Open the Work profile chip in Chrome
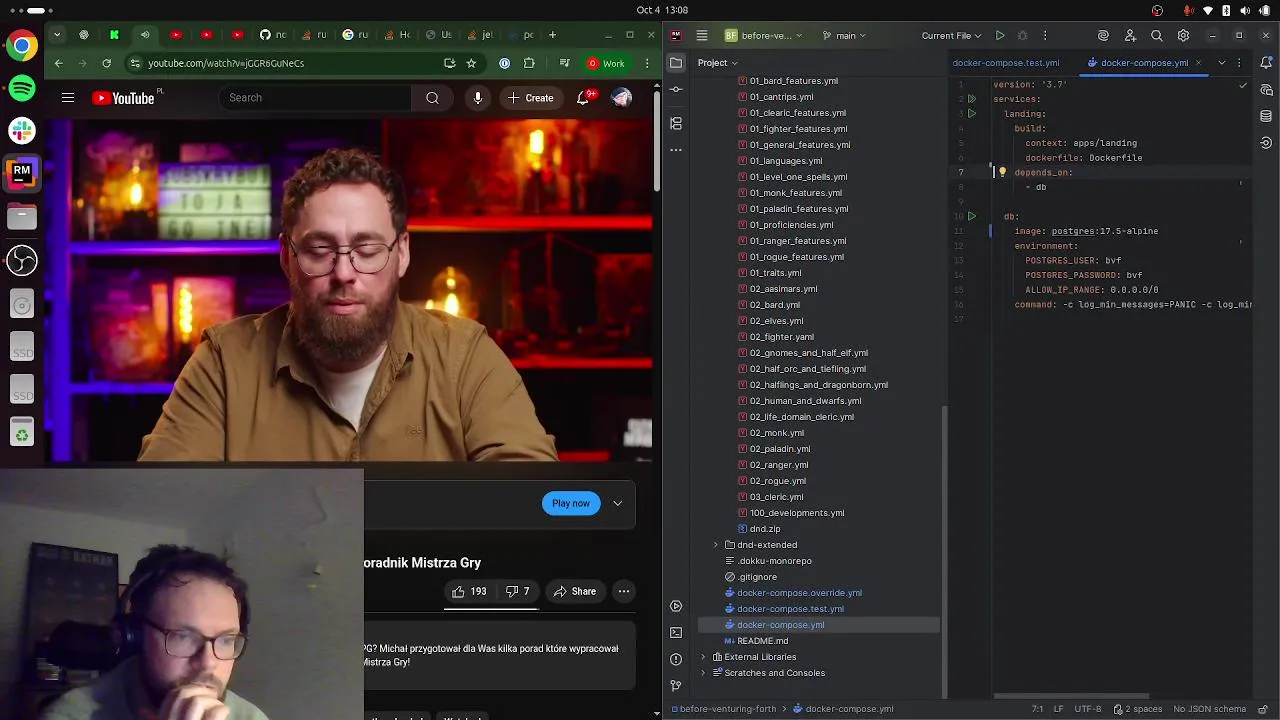The height and width of the screenshot is (720, 1280). [x=606, y=63]
